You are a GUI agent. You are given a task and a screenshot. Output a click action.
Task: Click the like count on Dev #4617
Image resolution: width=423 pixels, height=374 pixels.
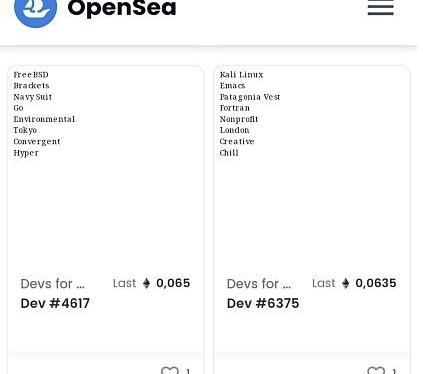tap(188, 371)
